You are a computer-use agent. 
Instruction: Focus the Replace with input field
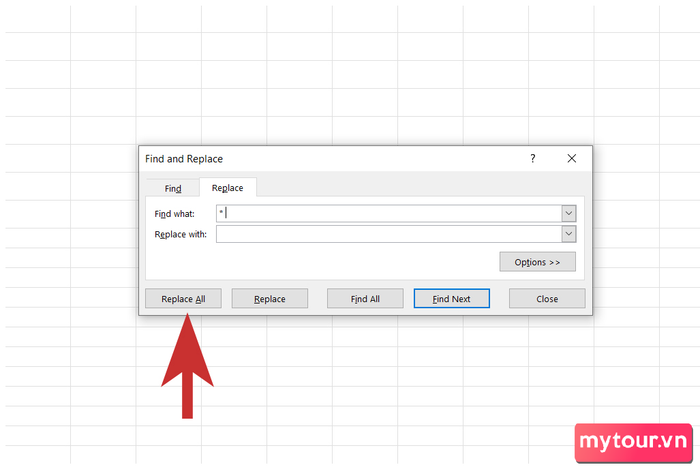(389, 234)
